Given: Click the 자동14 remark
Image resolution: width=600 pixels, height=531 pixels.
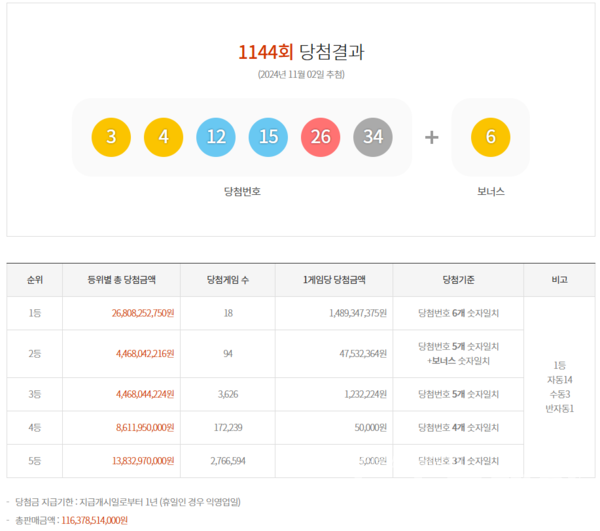Looking at the screenshot, I should tap(559, 380).
